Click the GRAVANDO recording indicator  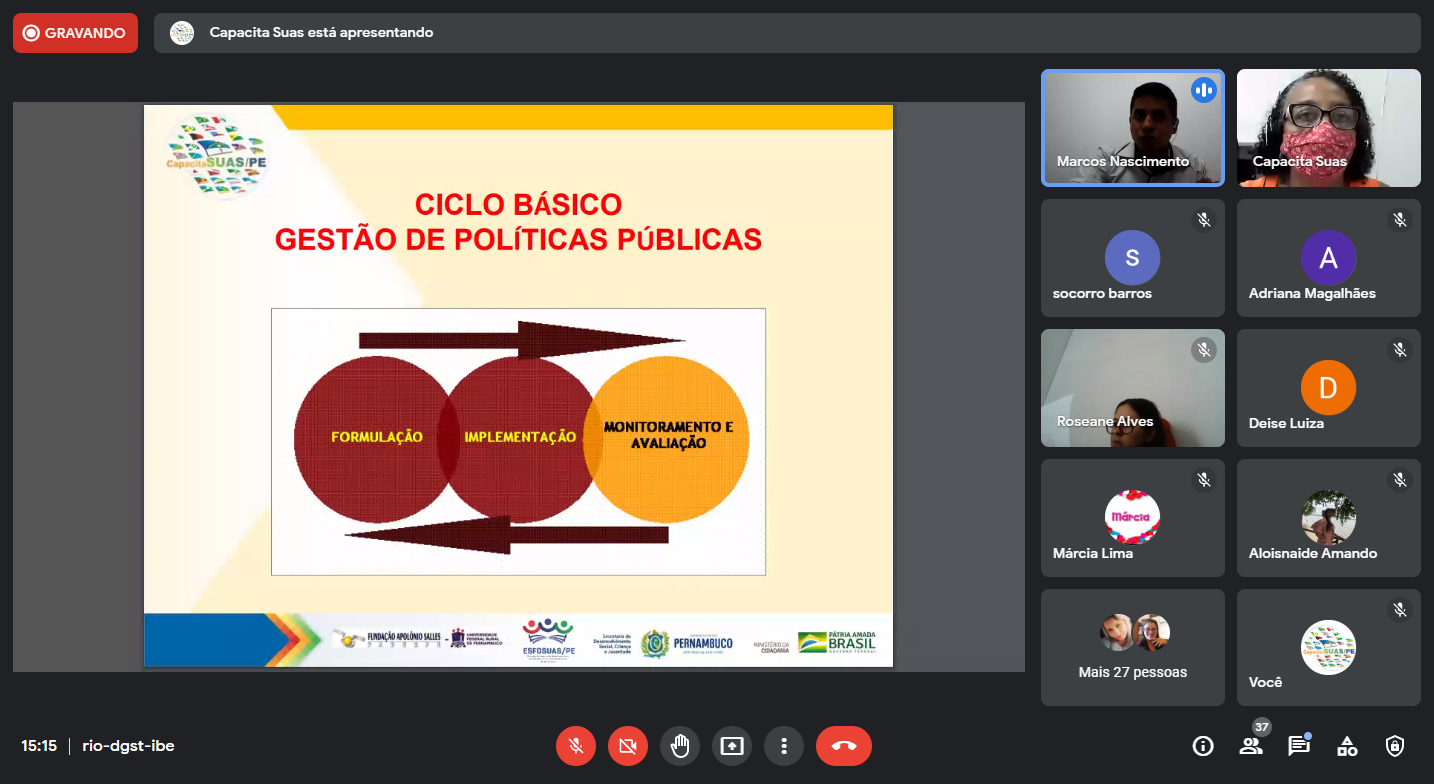tap(75, 33)
